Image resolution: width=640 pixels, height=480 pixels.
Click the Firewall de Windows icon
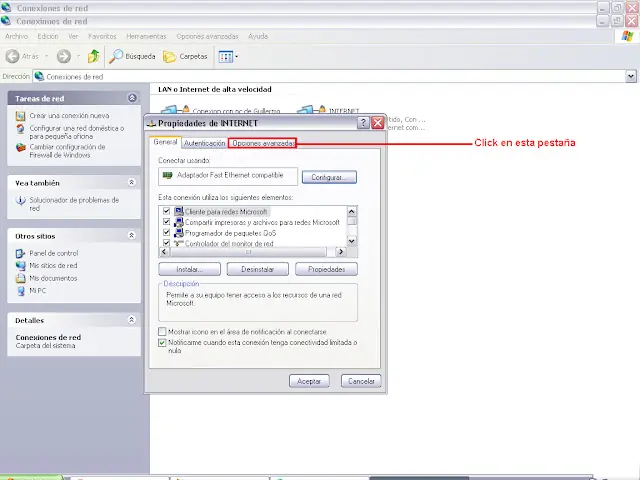20,147
